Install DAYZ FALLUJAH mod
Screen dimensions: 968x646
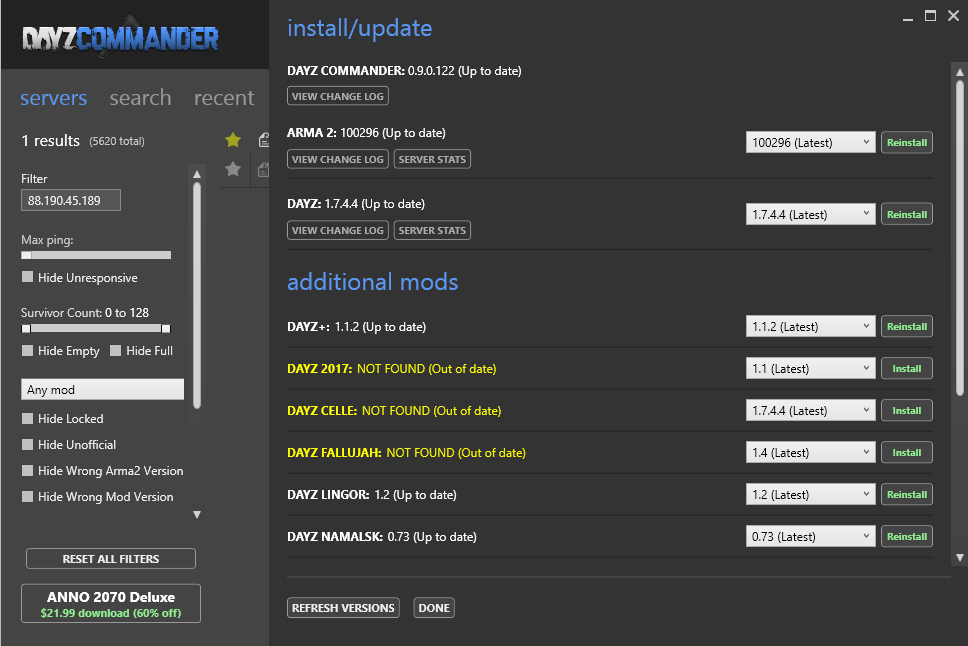(906, 452)
